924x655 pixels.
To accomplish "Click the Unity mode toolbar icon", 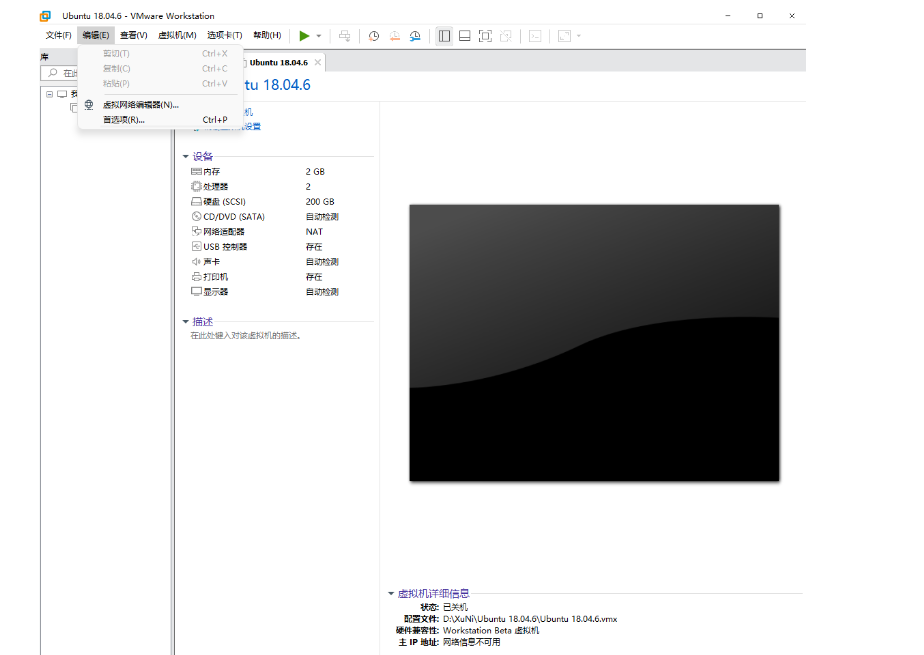I will tap(506, 36).
